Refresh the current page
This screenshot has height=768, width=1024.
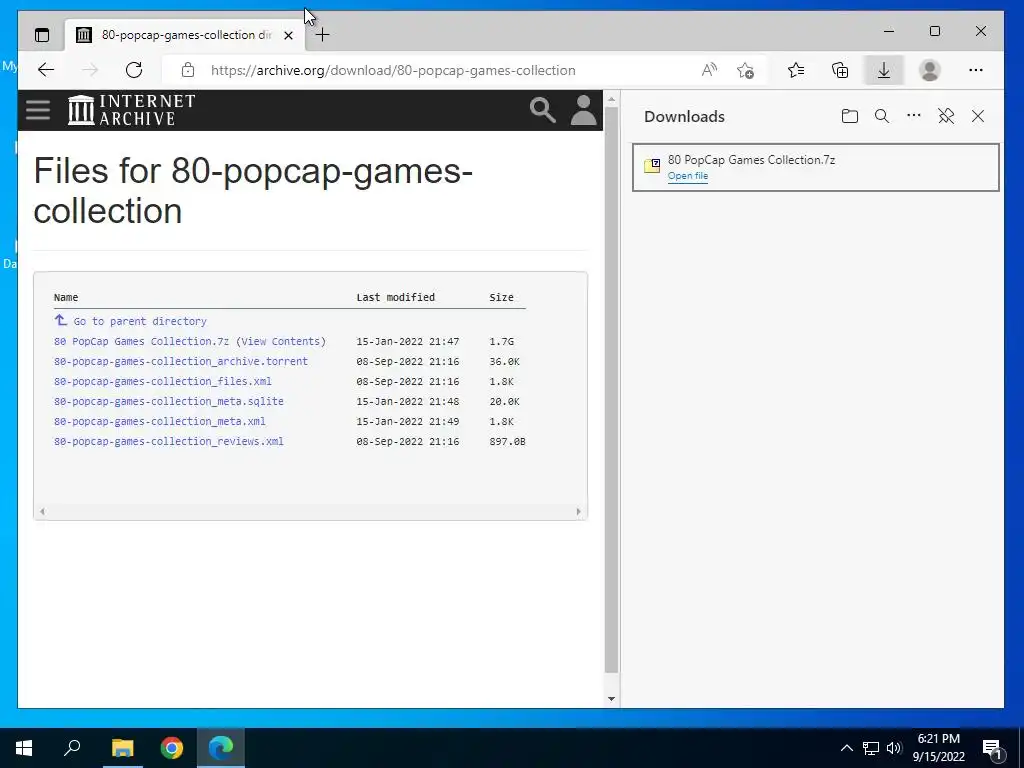pos(134,70)
